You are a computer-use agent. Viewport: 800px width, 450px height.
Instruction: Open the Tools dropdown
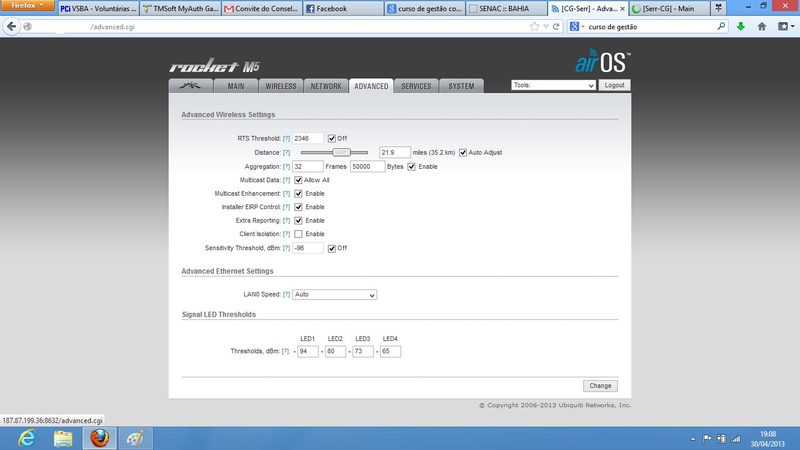coord(553,85)
